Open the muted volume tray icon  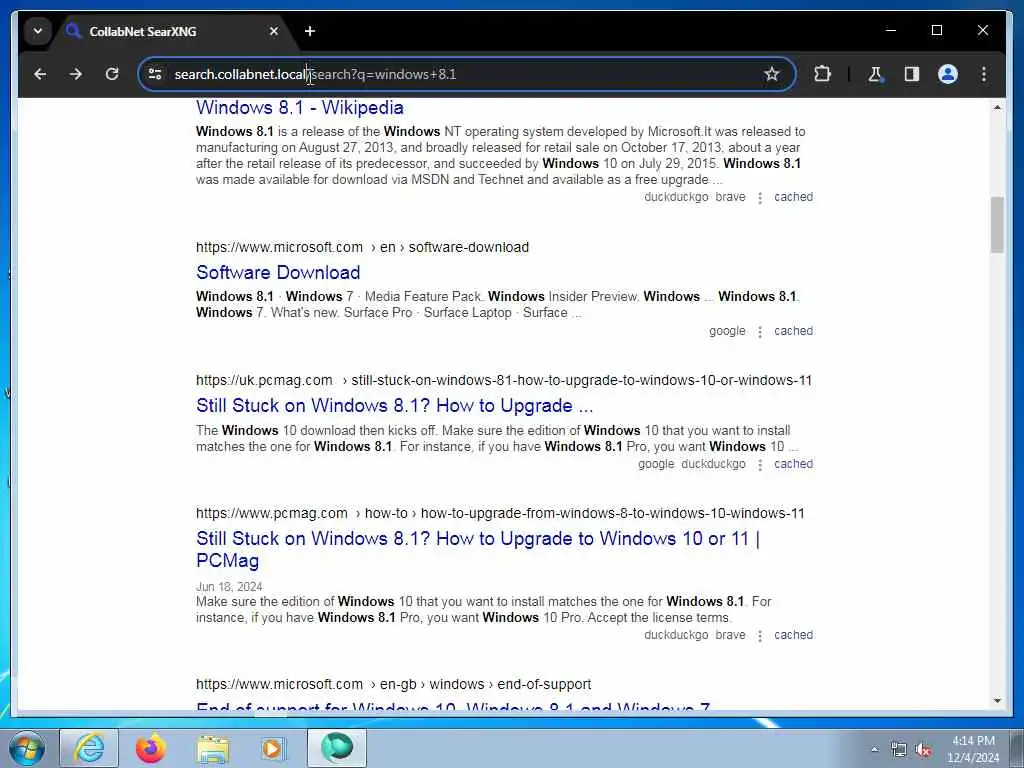[923, 750]
